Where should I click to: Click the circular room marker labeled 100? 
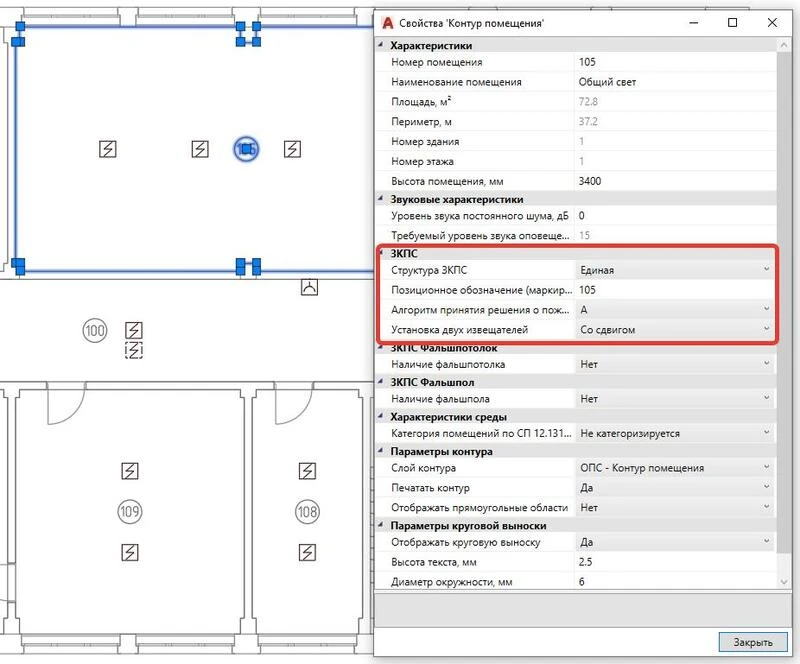click(95, 330)
